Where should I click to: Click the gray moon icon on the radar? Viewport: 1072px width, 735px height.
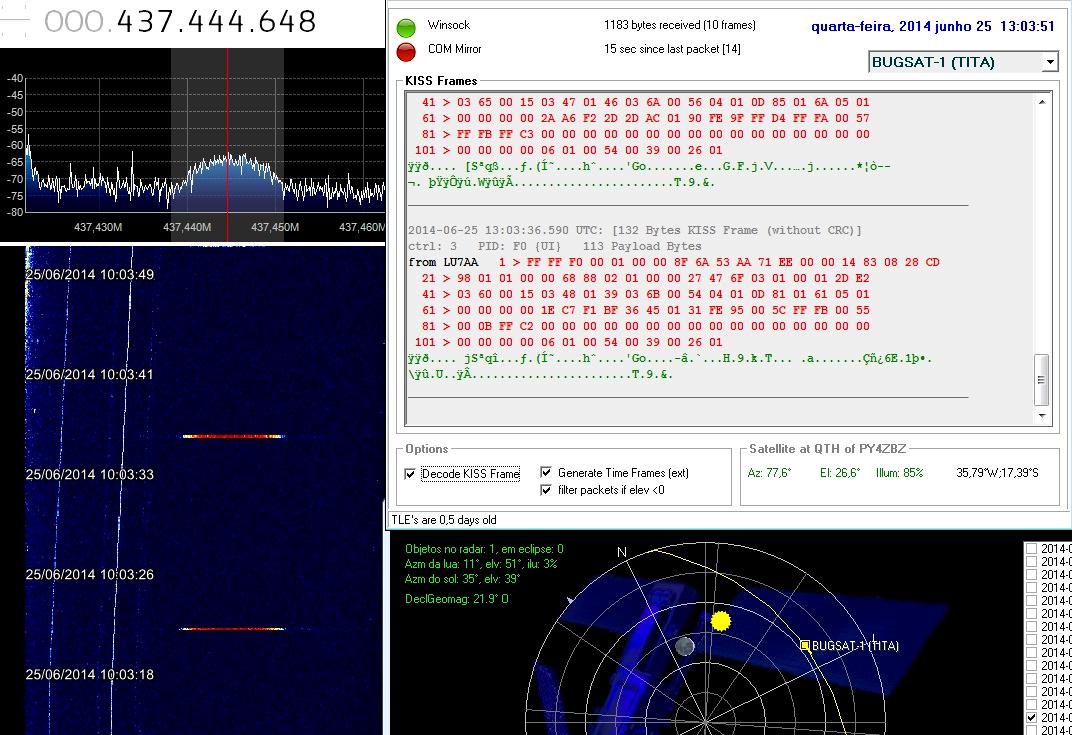[685, 645]
